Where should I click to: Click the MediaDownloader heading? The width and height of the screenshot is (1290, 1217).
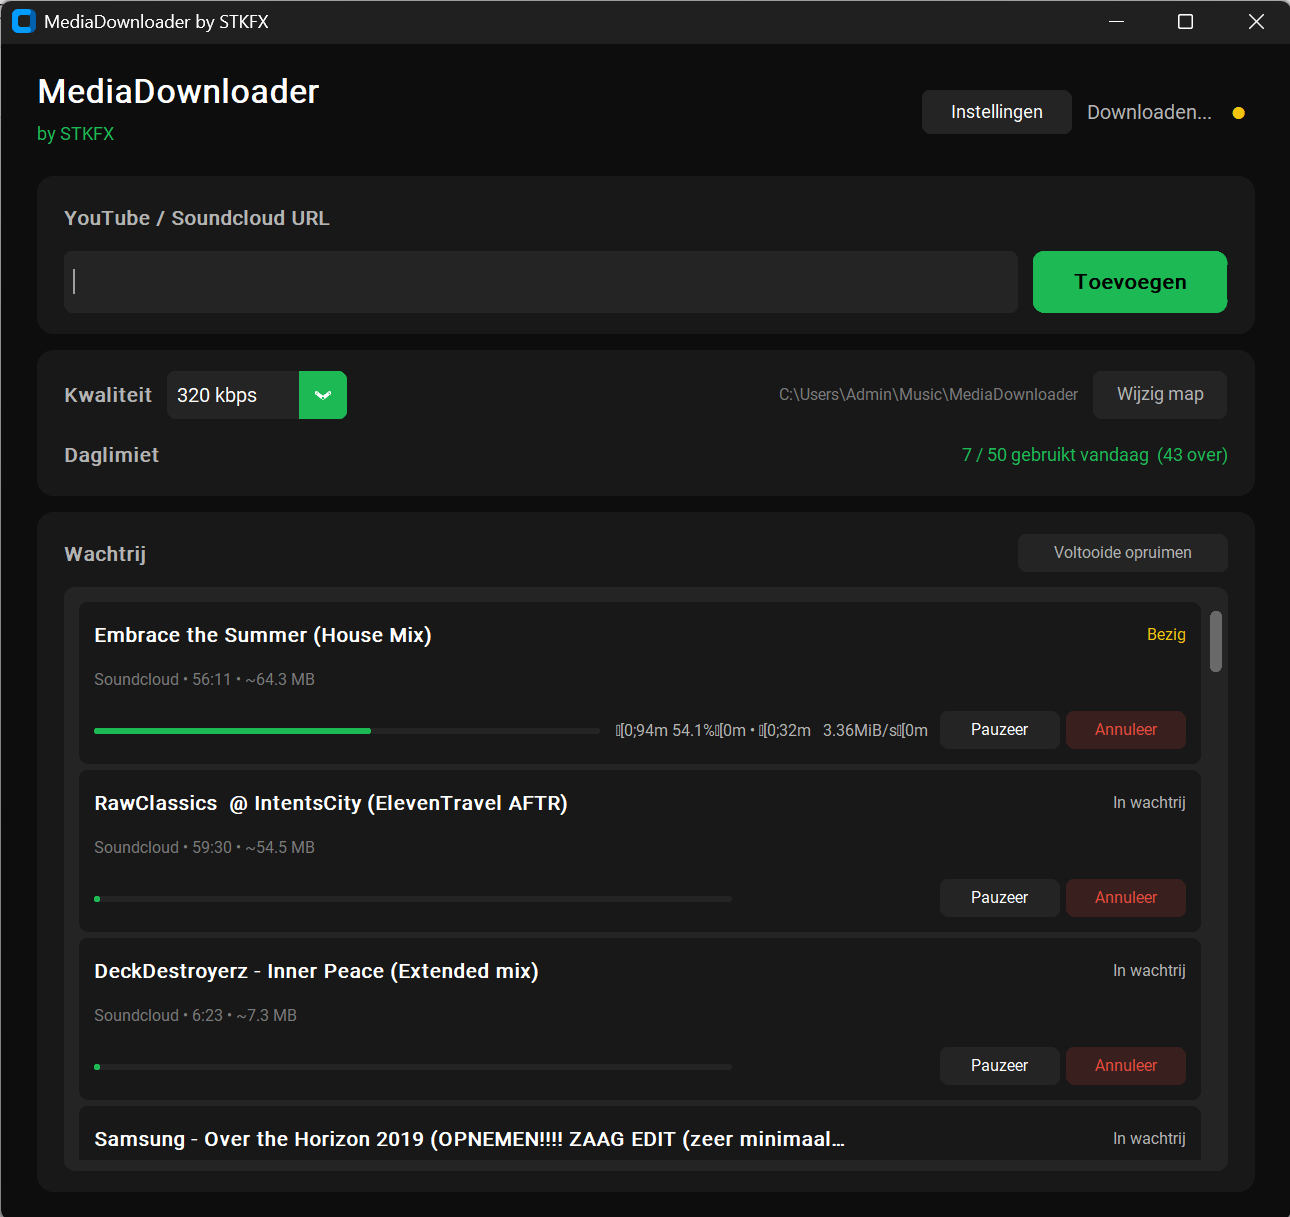click(178, 92)
